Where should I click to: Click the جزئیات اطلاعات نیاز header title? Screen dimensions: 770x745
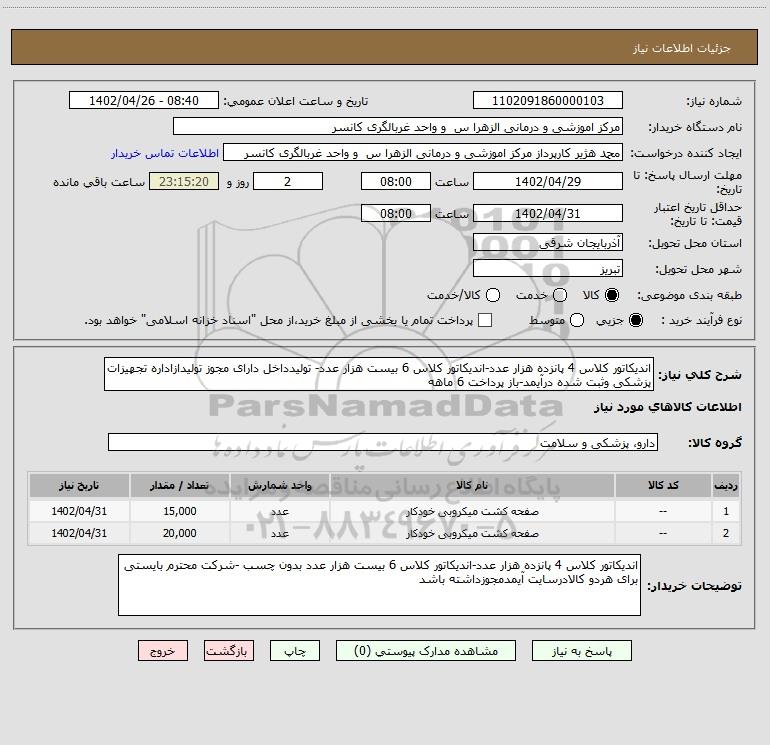[682, 48]
